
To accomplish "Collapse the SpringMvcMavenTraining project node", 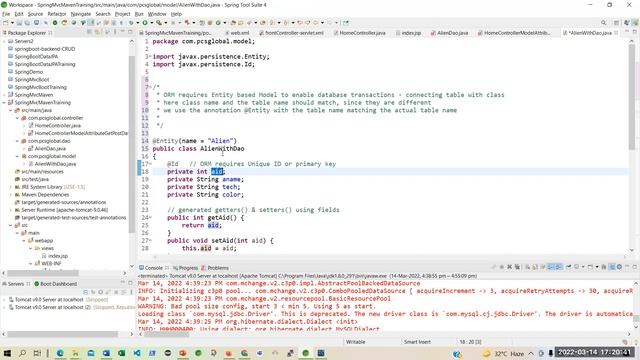I will (4, 102).
